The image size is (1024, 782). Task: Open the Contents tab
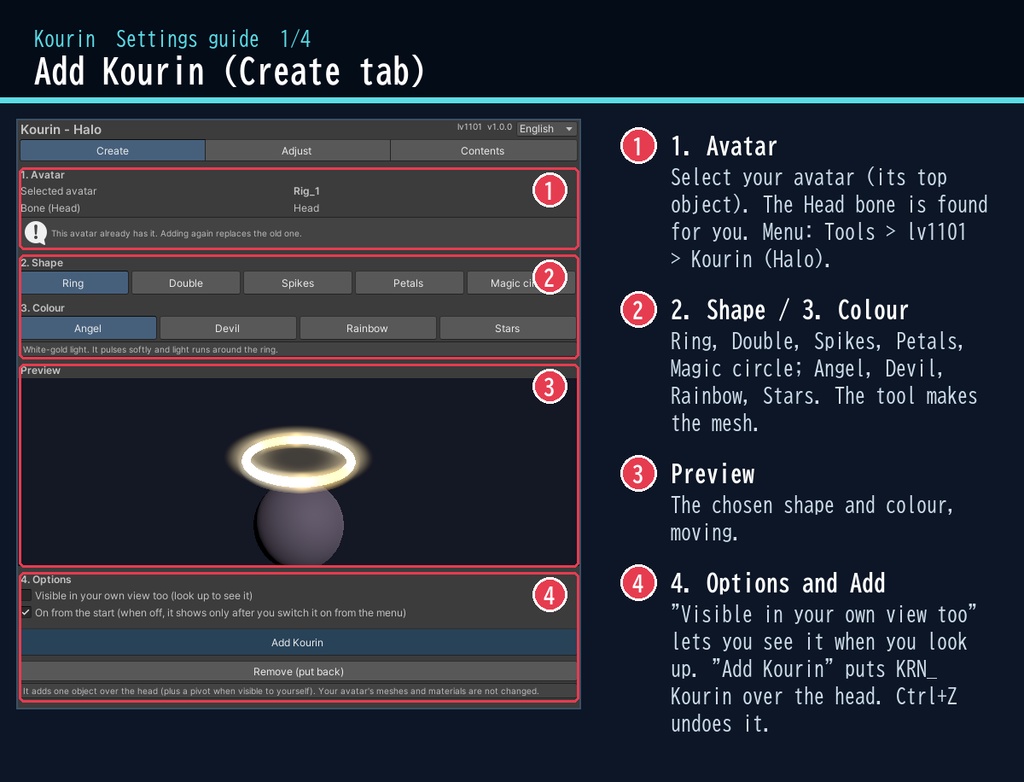483,150
